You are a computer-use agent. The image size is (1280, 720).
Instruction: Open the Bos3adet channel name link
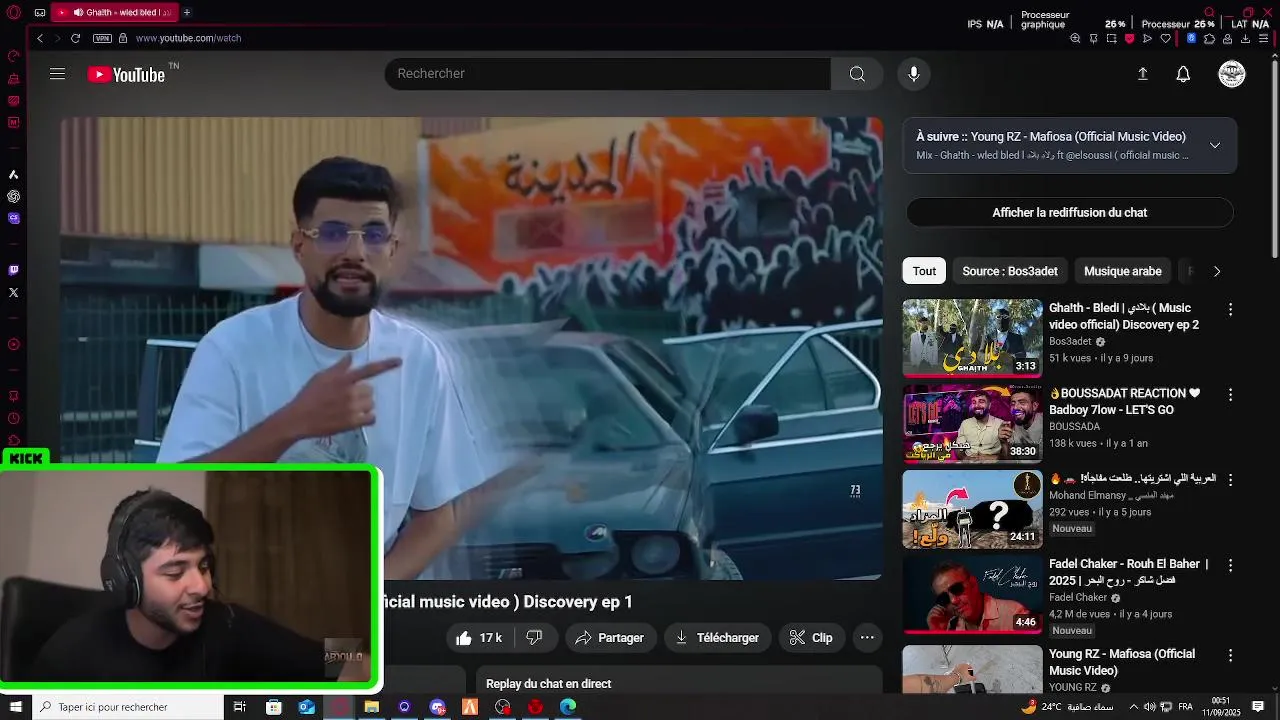1070,341
